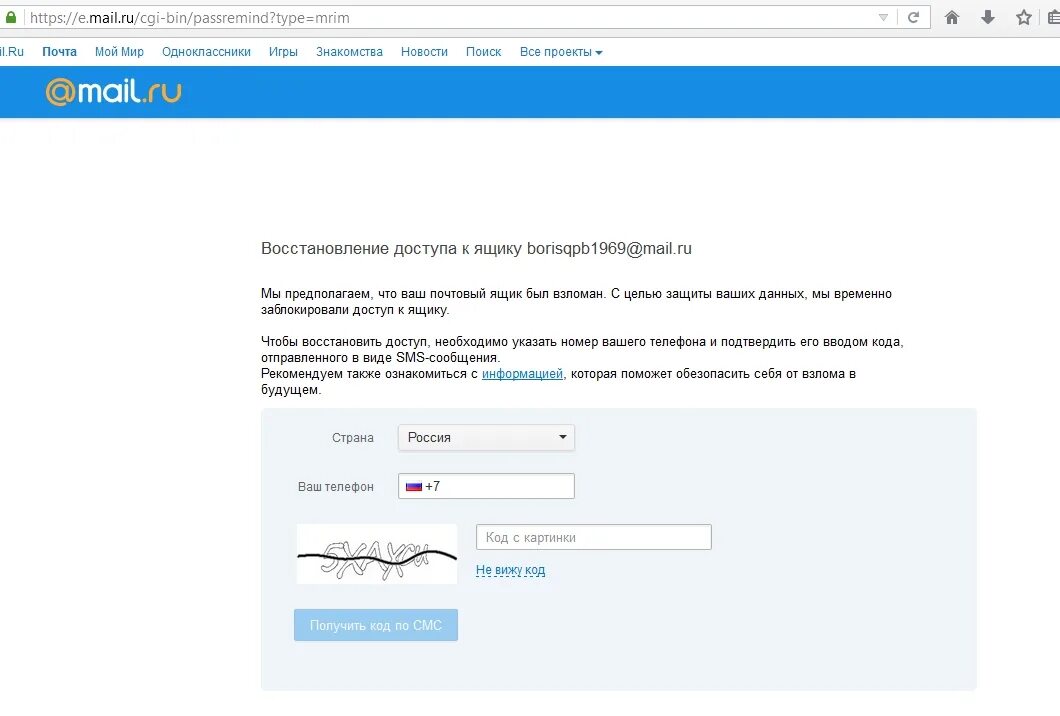Open the Страна country dropdown Россия

click(x=486, y=437)
